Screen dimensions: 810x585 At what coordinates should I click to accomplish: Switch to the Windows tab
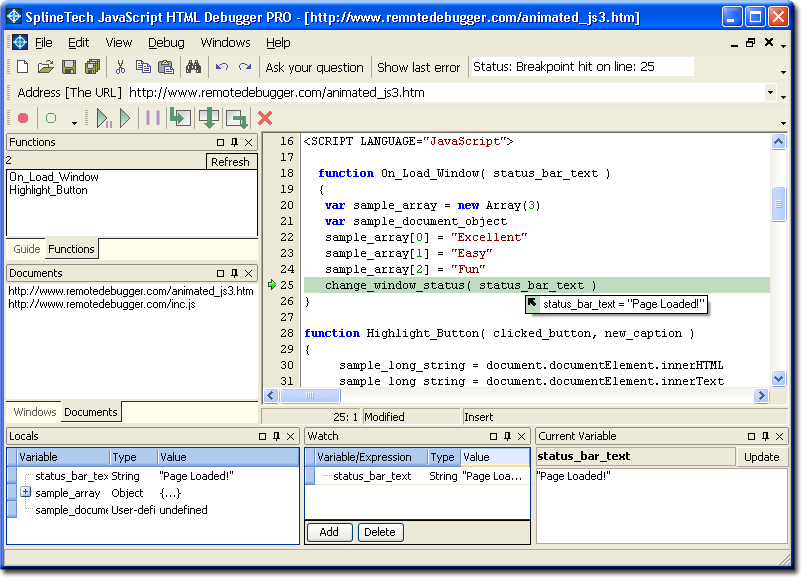(35, 412)
